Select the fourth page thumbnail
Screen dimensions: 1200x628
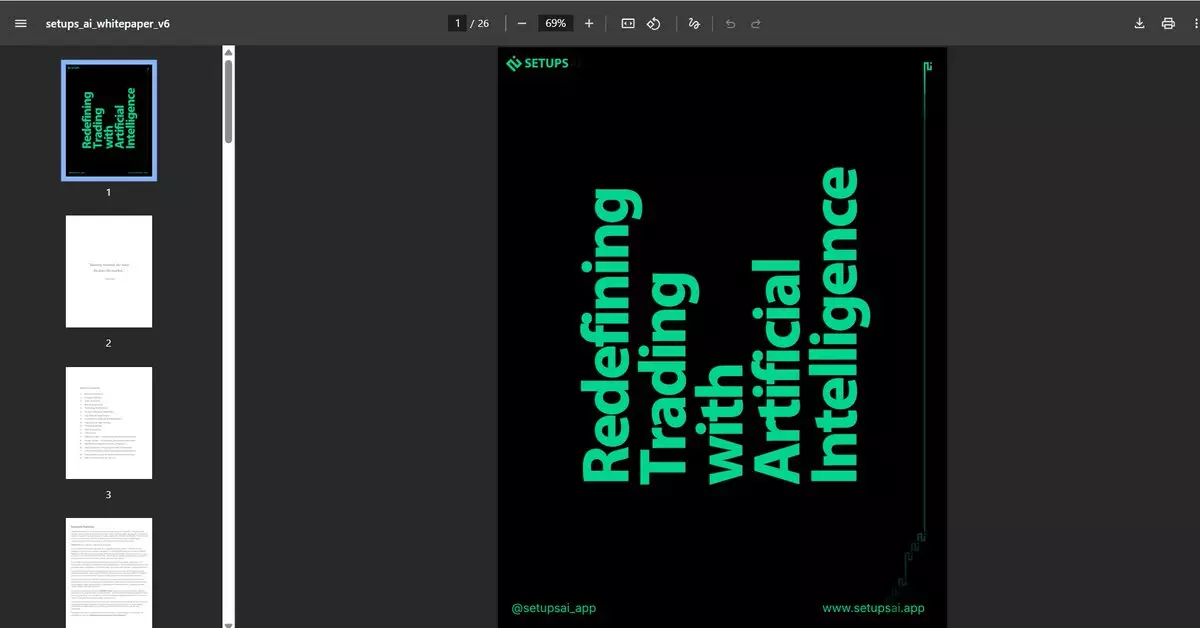coord(109,572)
